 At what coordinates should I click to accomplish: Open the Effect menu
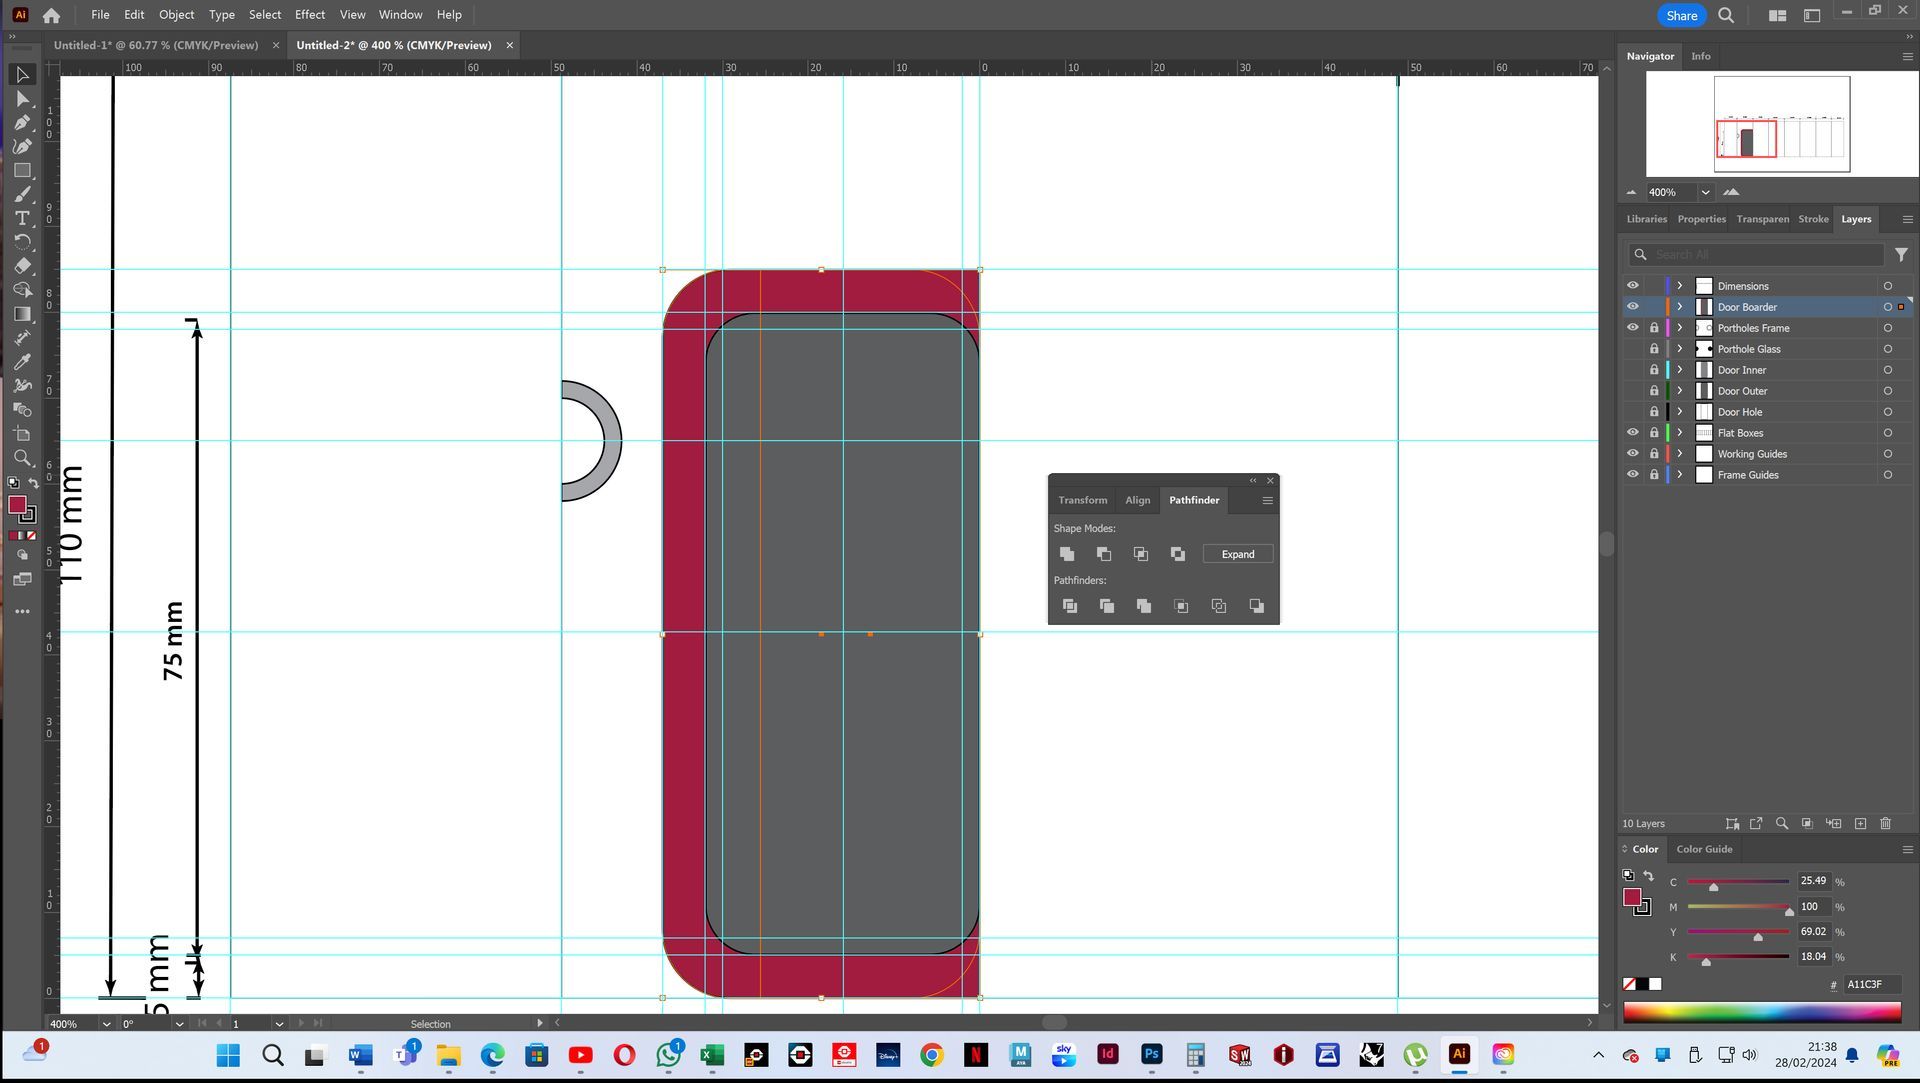pyautogui.click(x=309, y=15)
